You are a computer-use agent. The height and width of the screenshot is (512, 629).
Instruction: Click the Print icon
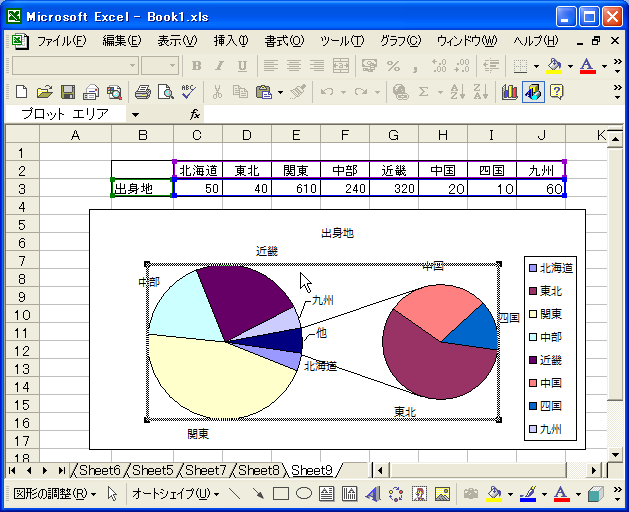[142, 92]
